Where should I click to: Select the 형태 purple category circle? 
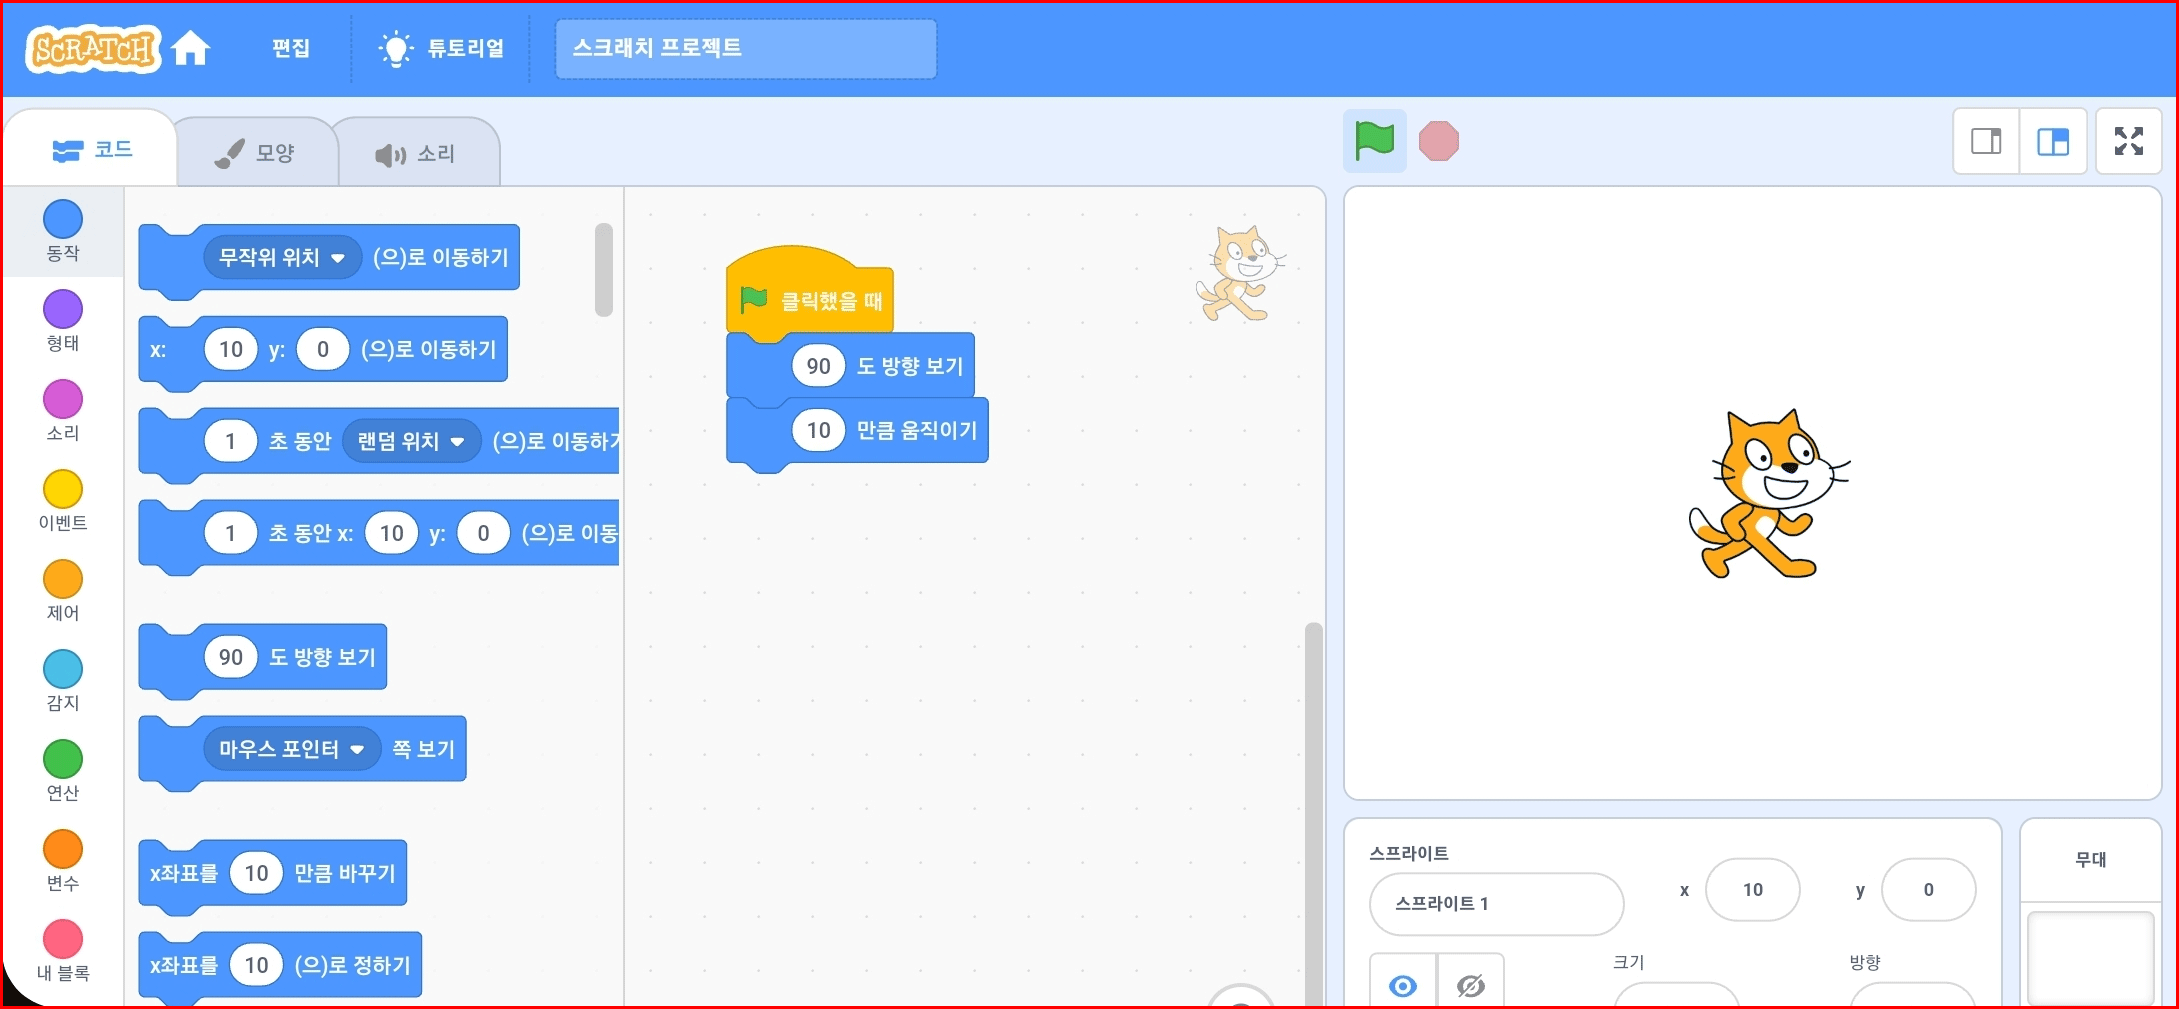[x=63, y=309]
